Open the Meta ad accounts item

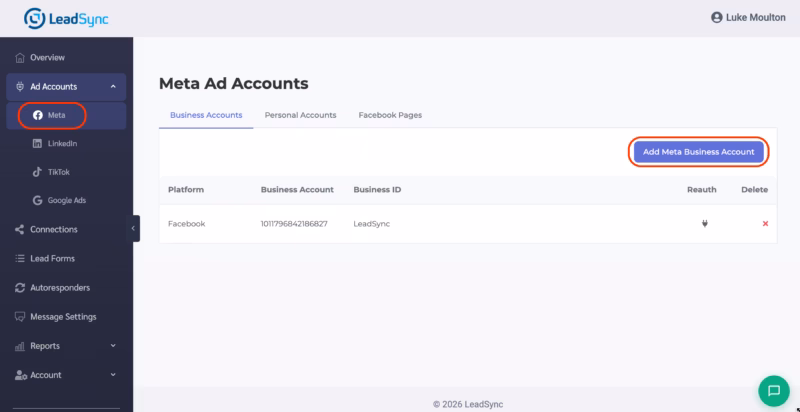click(56, 115)
